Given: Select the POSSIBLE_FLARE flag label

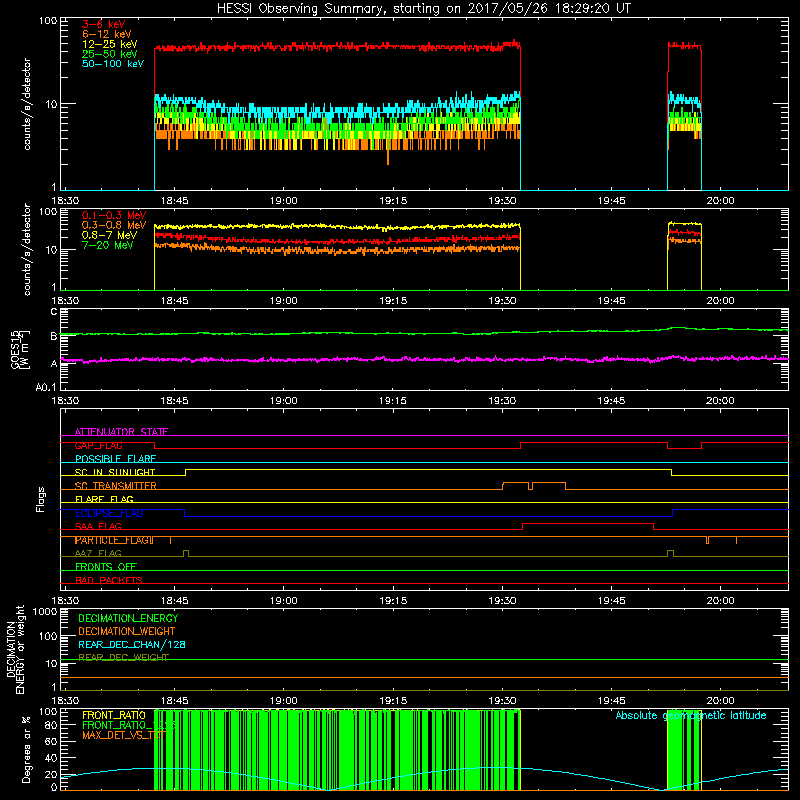Looking at the screenshot, I should (115, 459).
